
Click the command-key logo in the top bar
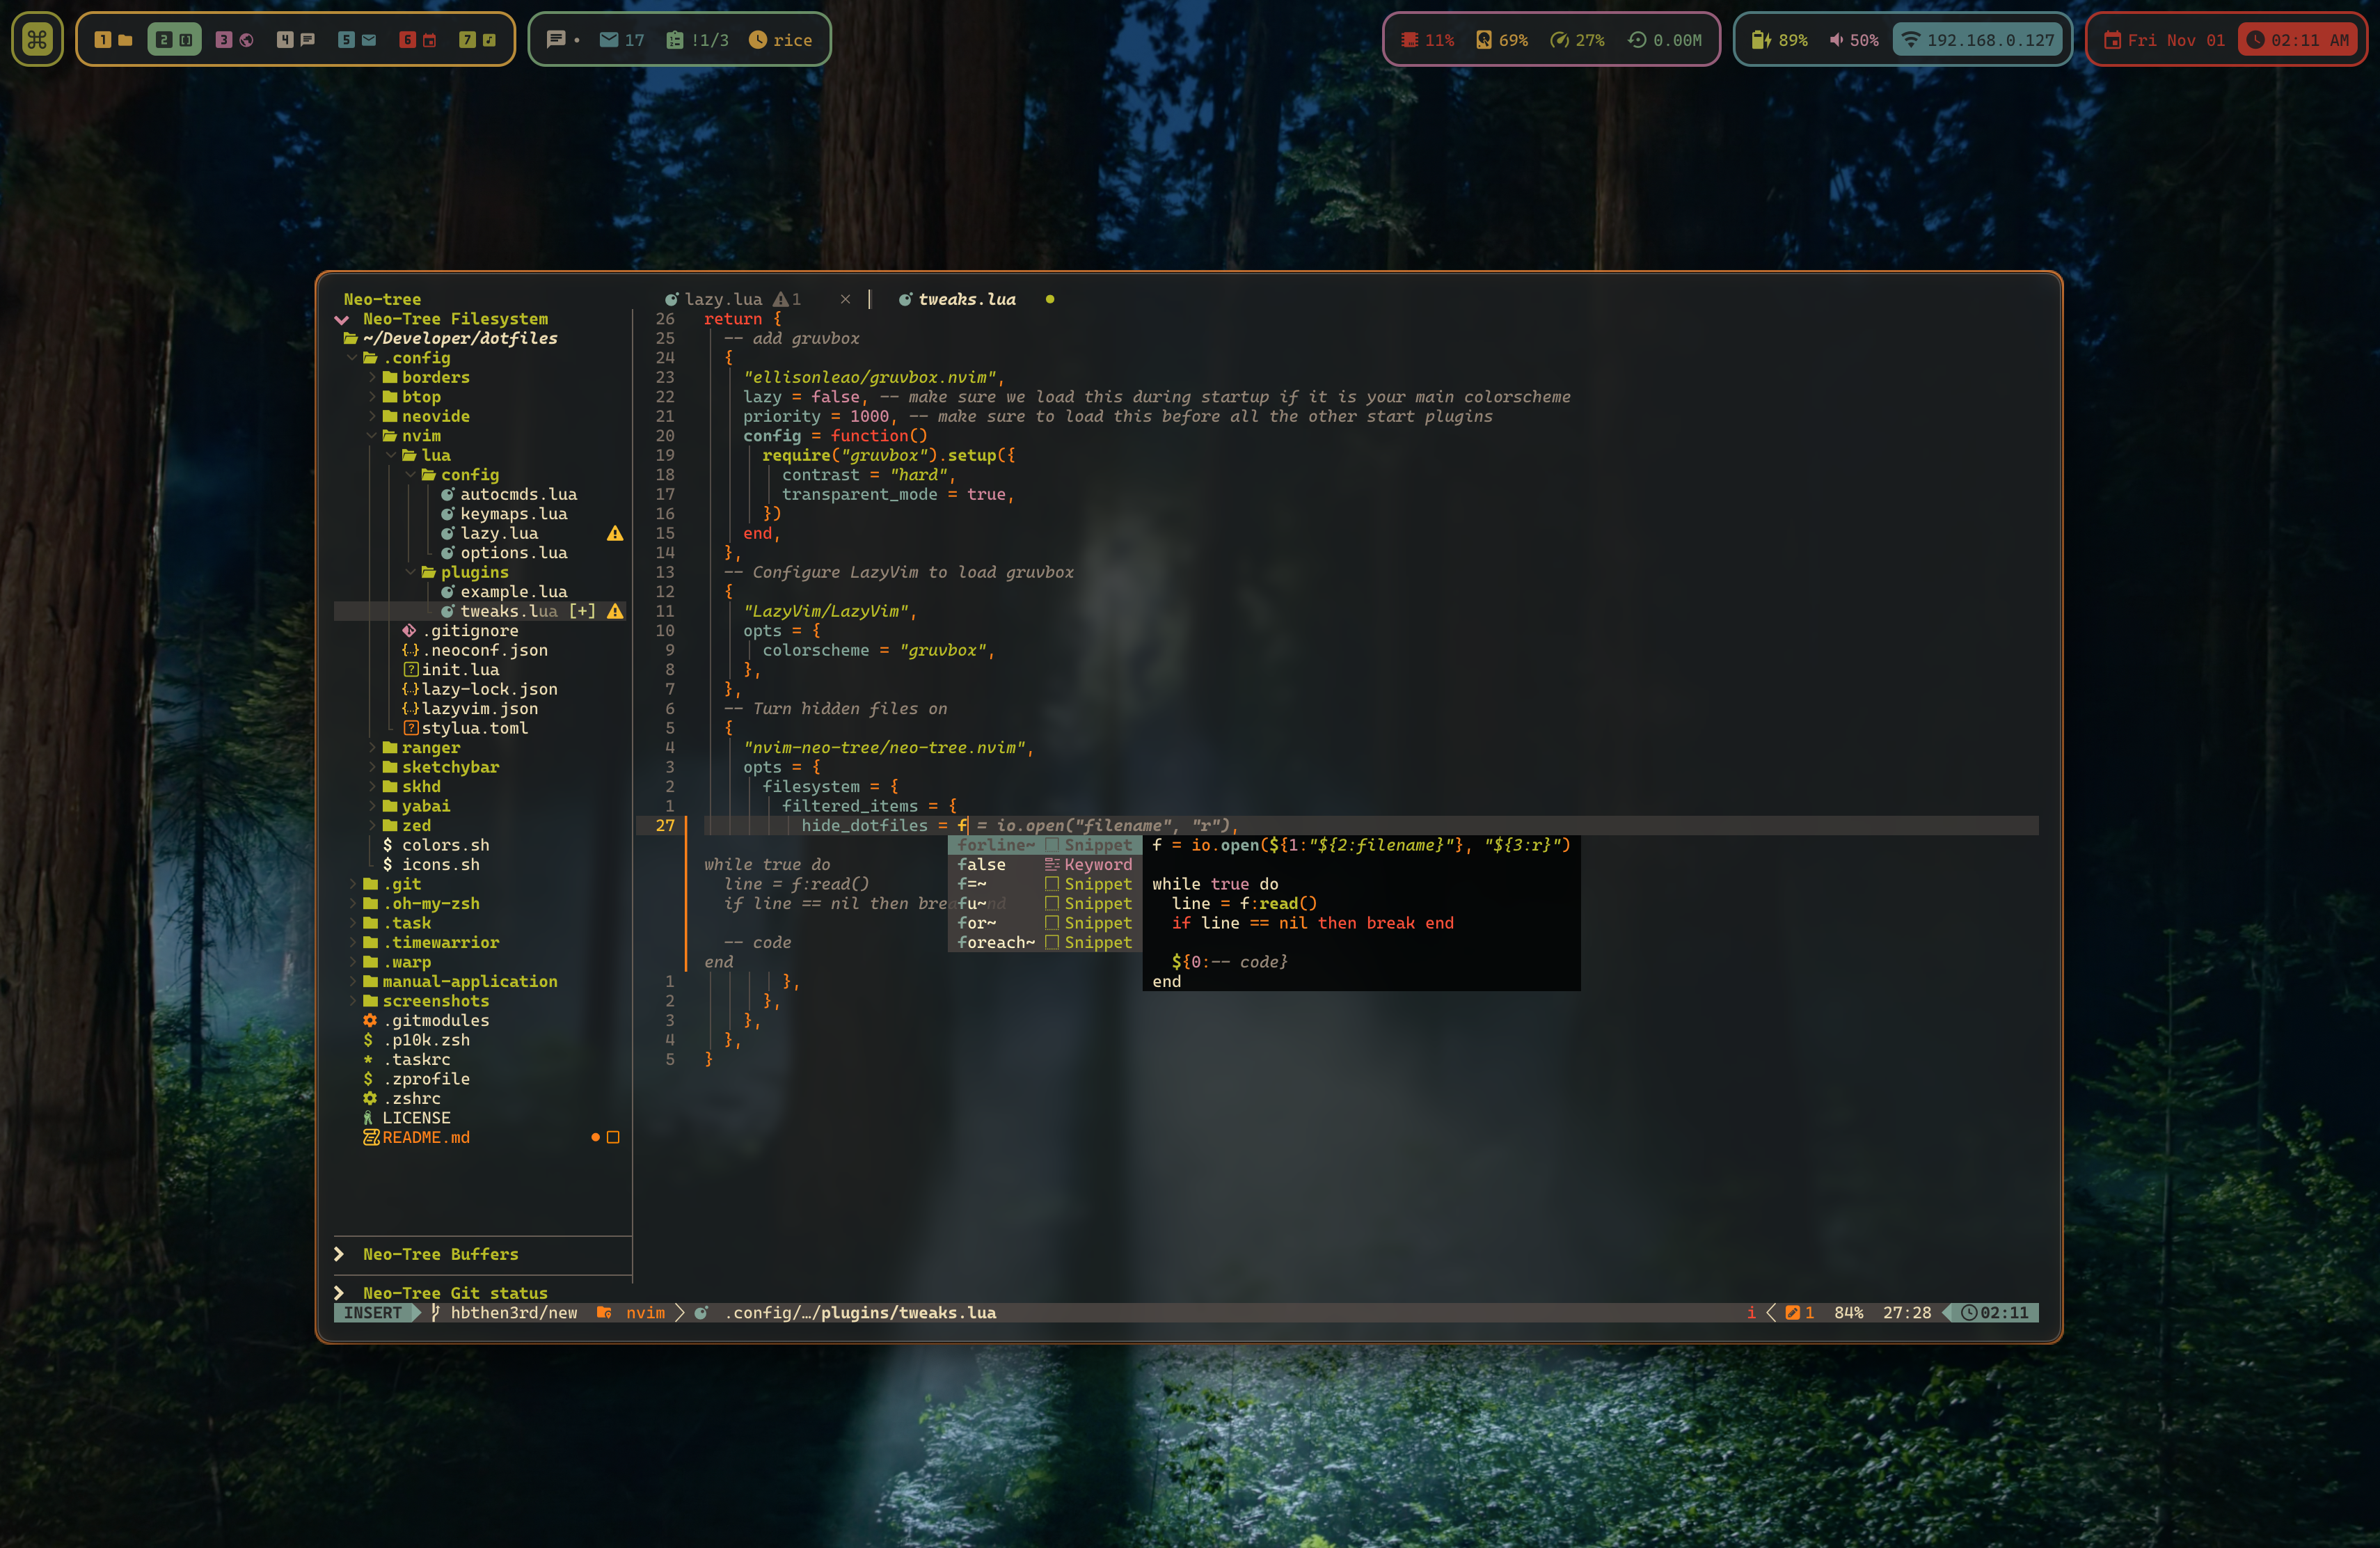(37, 39)
